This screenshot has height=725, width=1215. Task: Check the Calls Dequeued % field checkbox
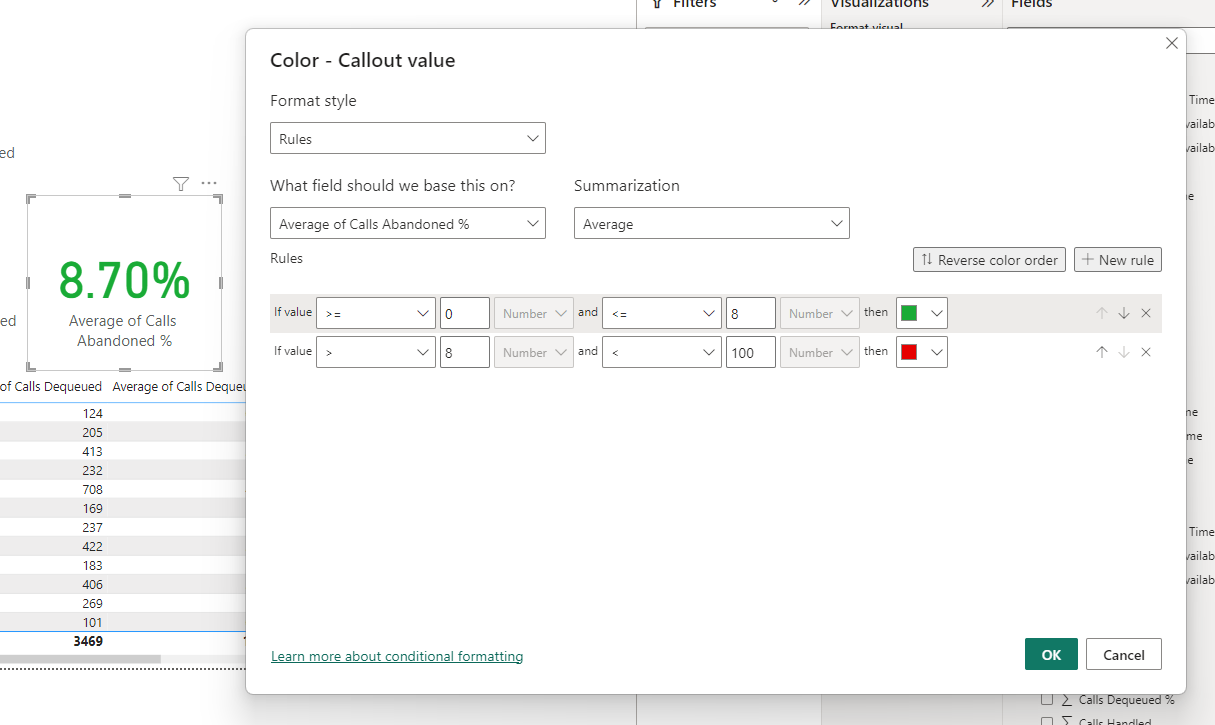pos(1047,700)
